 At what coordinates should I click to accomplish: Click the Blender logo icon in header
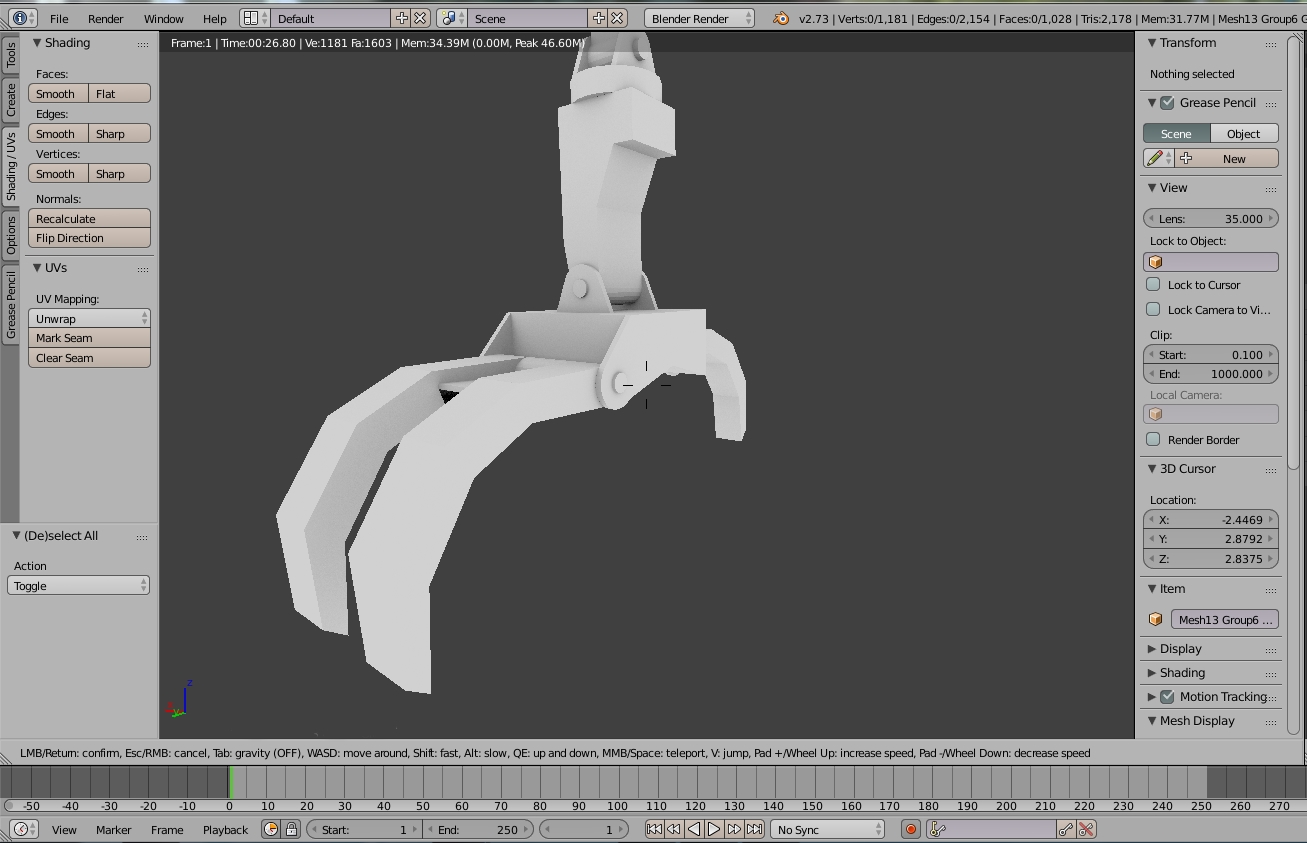(x=781, y=18)
